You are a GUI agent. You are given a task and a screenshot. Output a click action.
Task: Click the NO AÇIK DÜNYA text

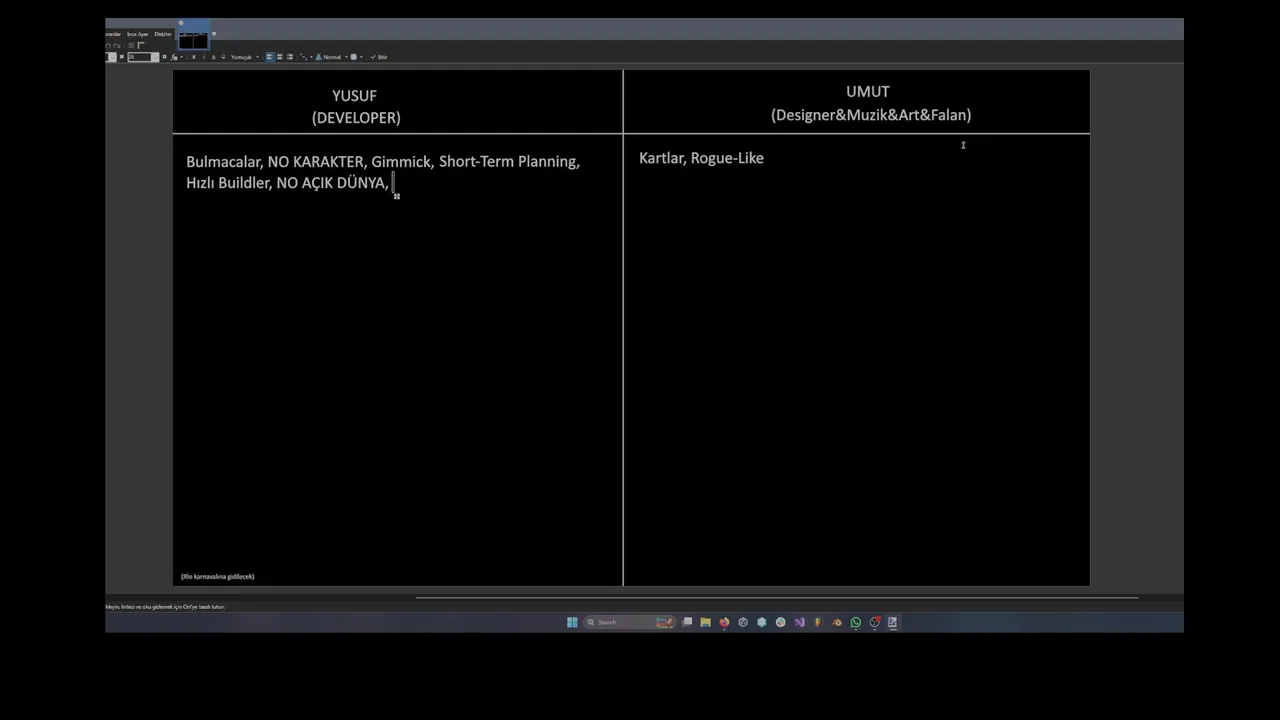coord(332,183)
